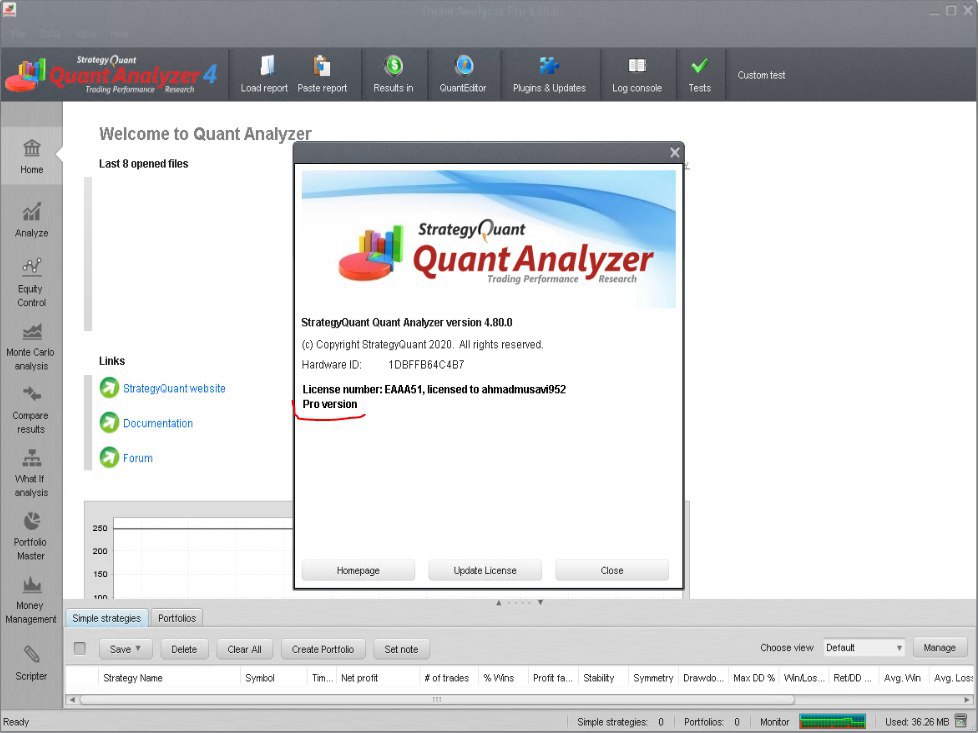Click the Pro version text

click(x=330, y=405)
